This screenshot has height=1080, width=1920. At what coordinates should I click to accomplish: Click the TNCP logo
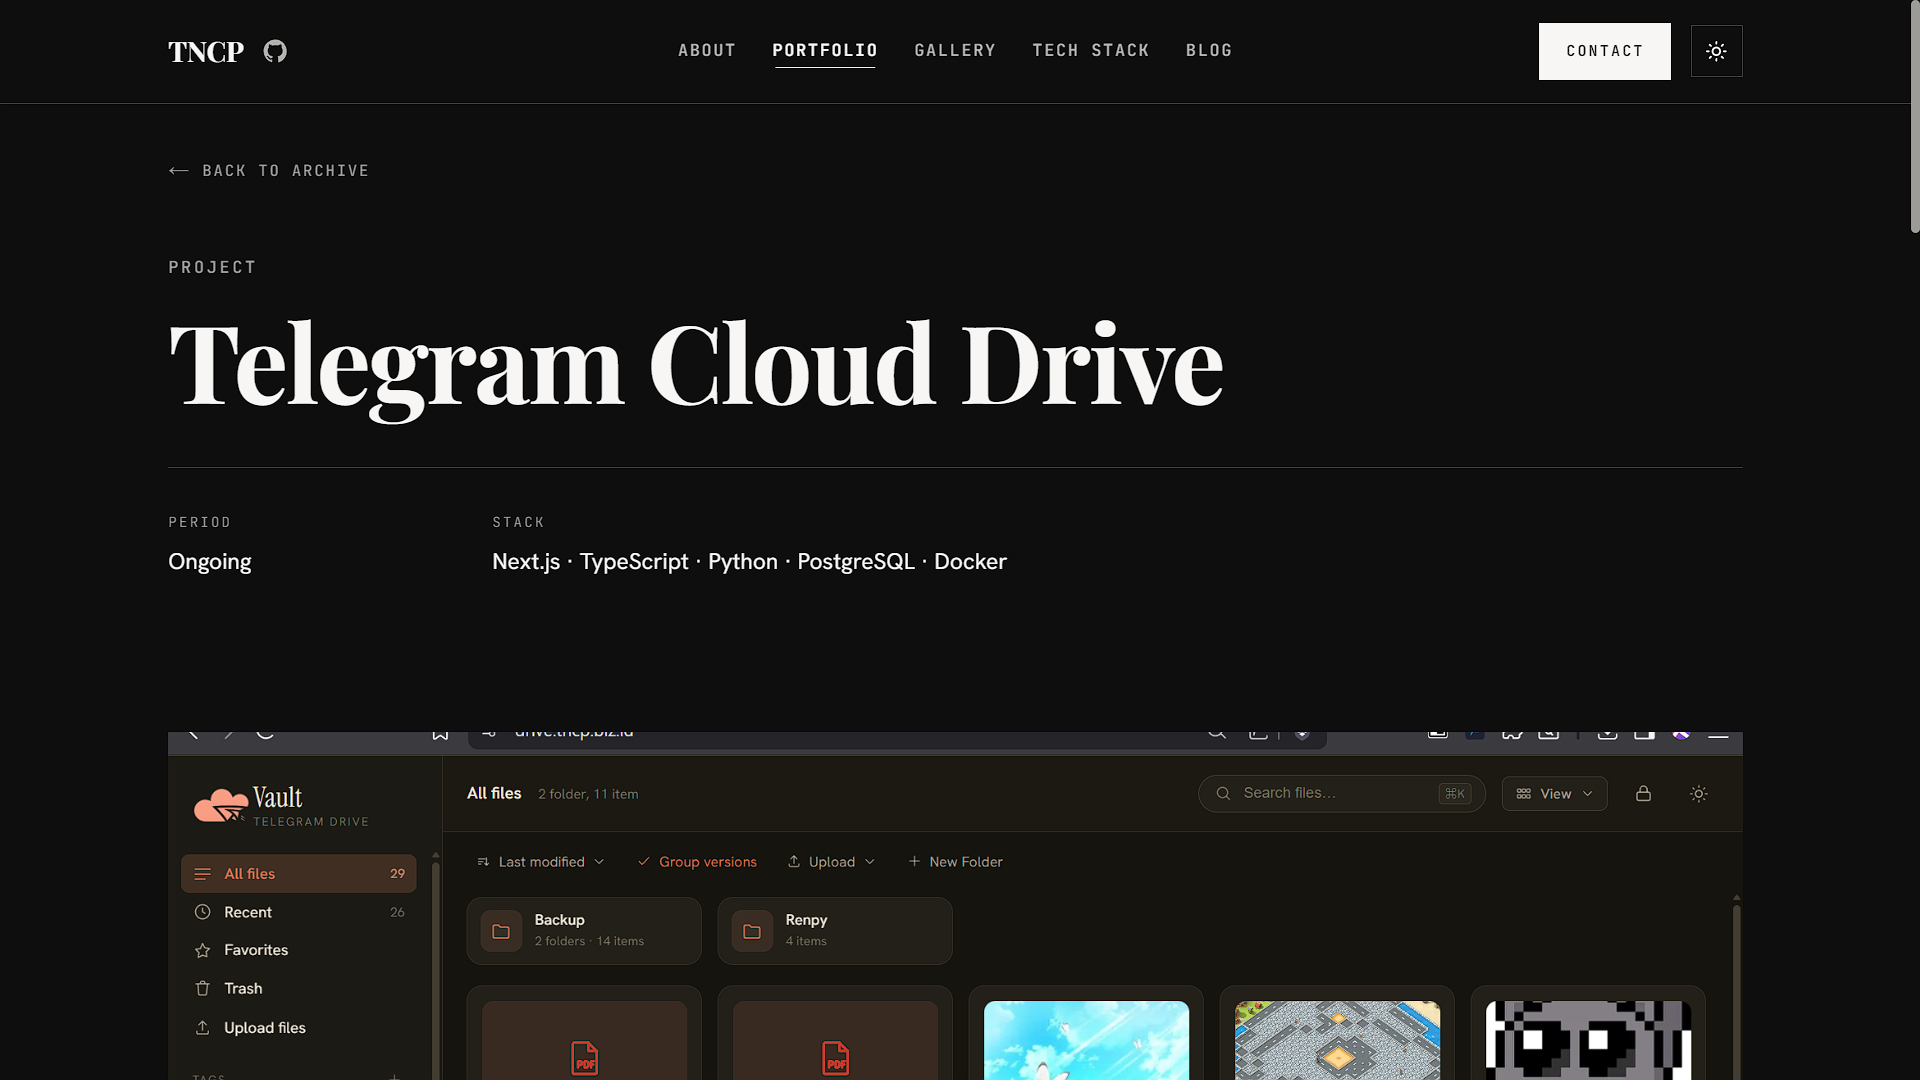click(x=206, y=52)
